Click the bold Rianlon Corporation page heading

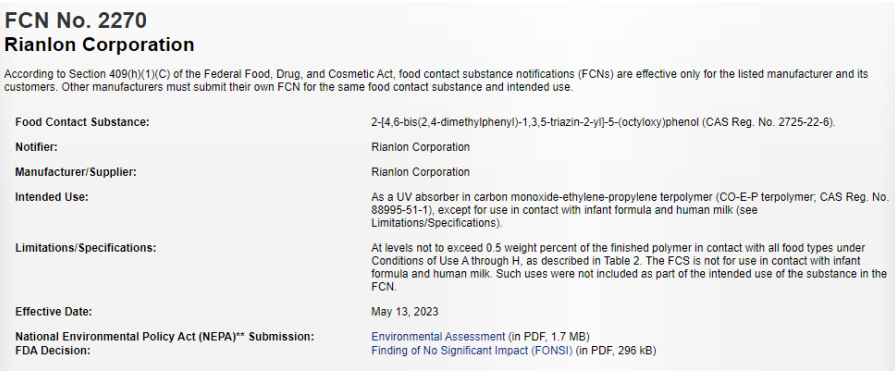point(99,44)
